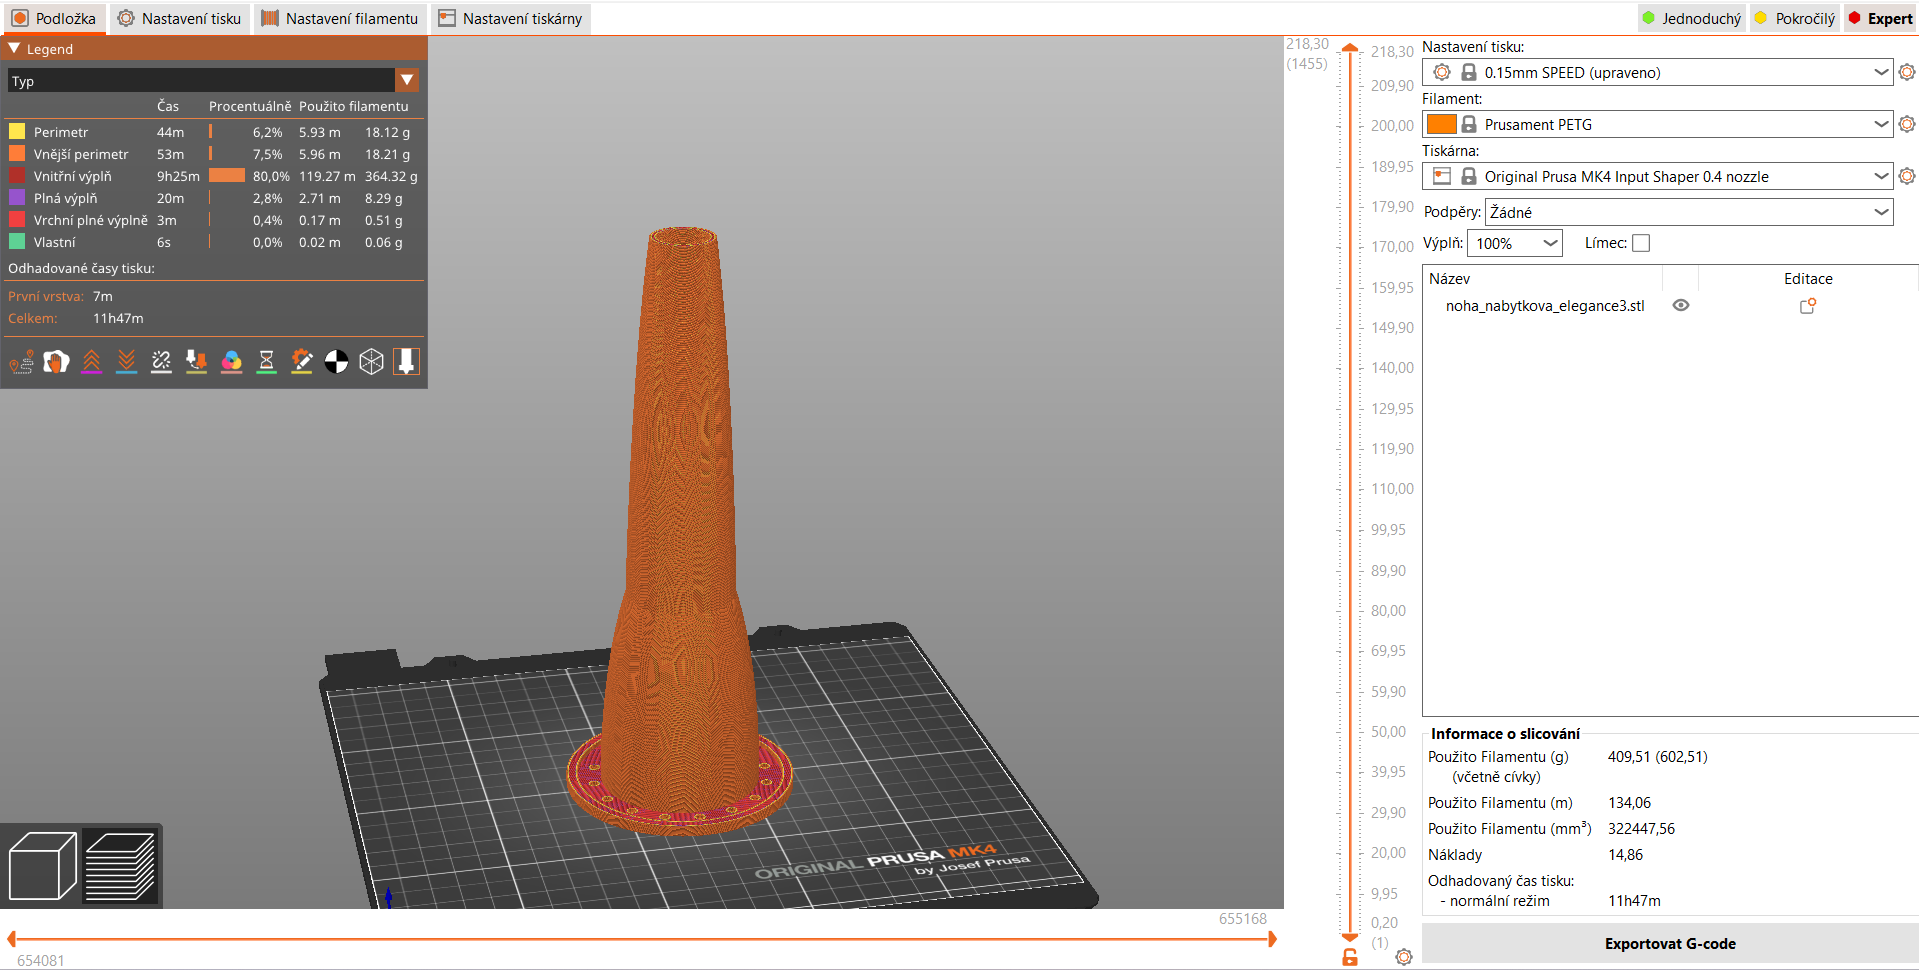Open the Podpěry supports dropdown
This screenshot has width=1919, height=970.
pyautogui.click(x=1689, y=212)
